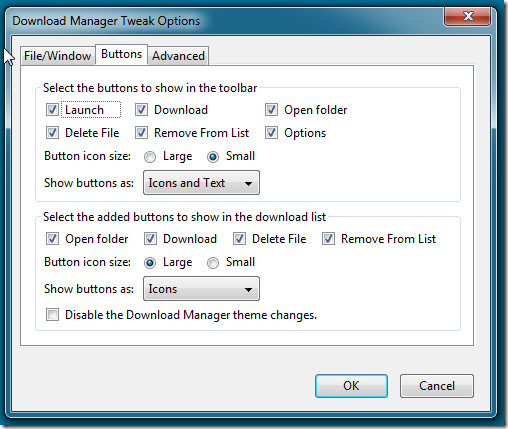Uncheck download list Remove From List checkbox
Screen dimensions: 508x429
click(x=328, y=239)
